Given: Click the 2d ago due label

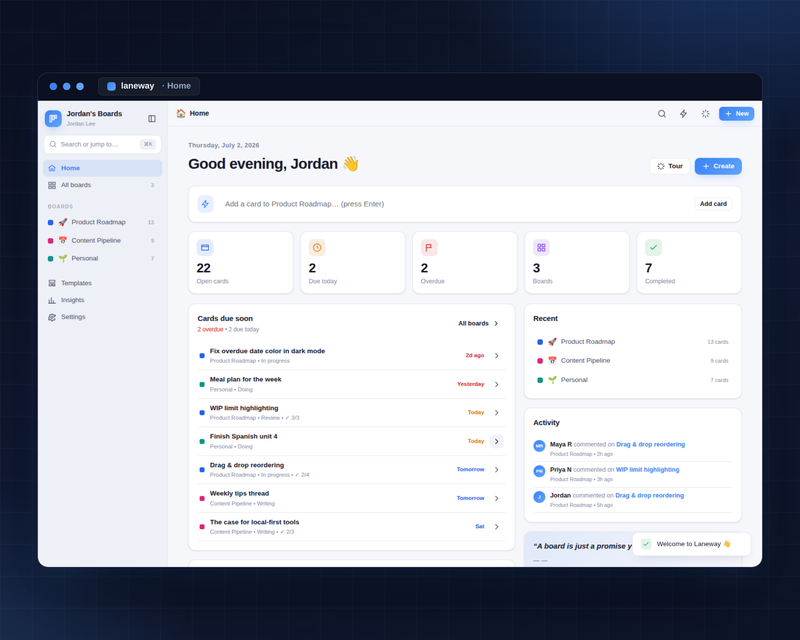Looking at the screenshot, I should click(474, 356).
